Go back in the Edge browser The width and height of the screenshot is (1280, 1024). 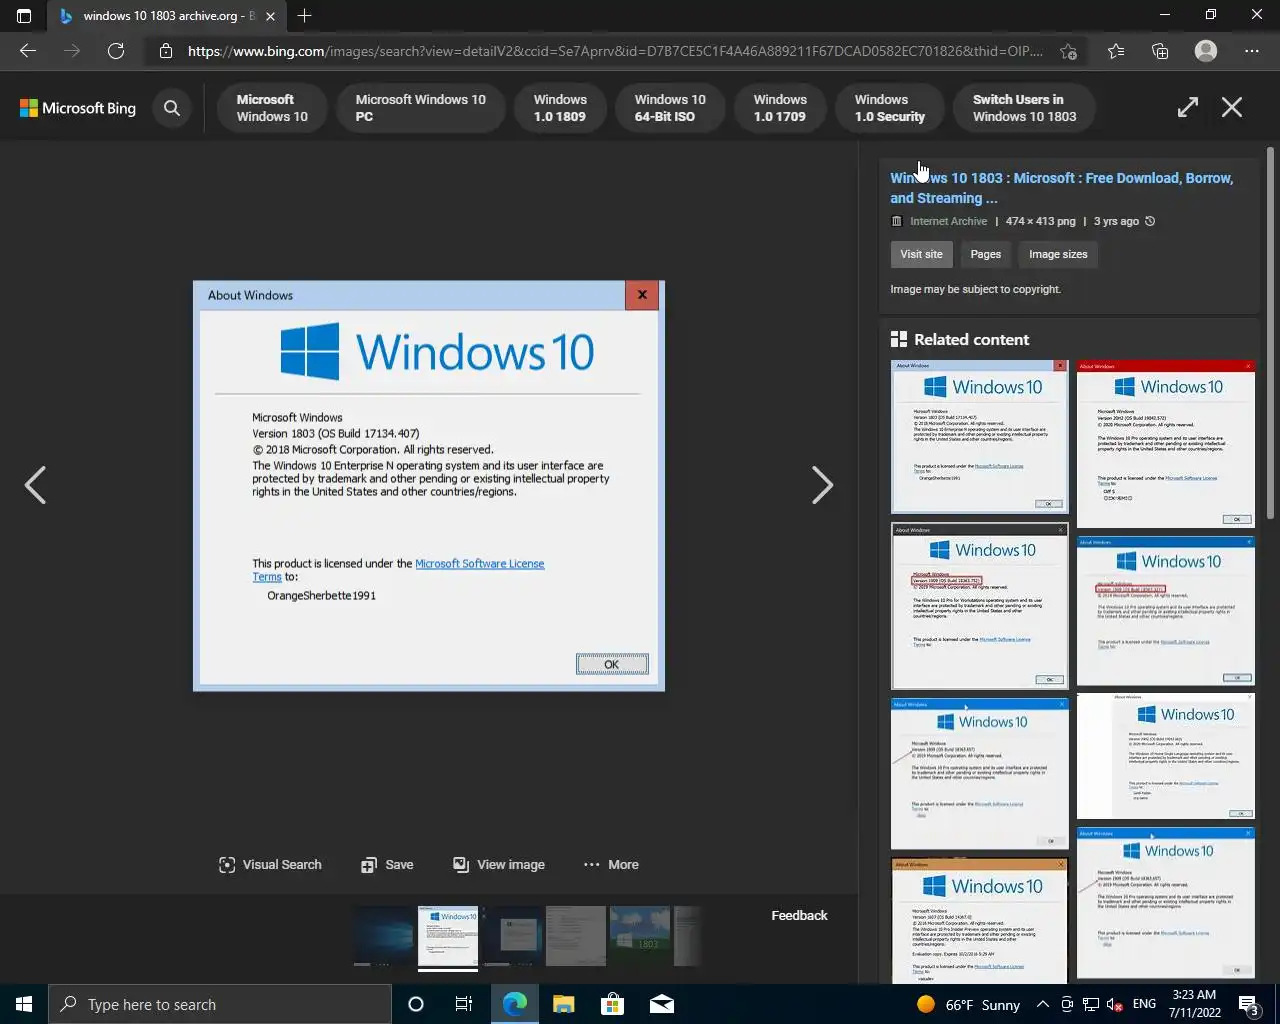pyautogui.click(x=28, y=51)
